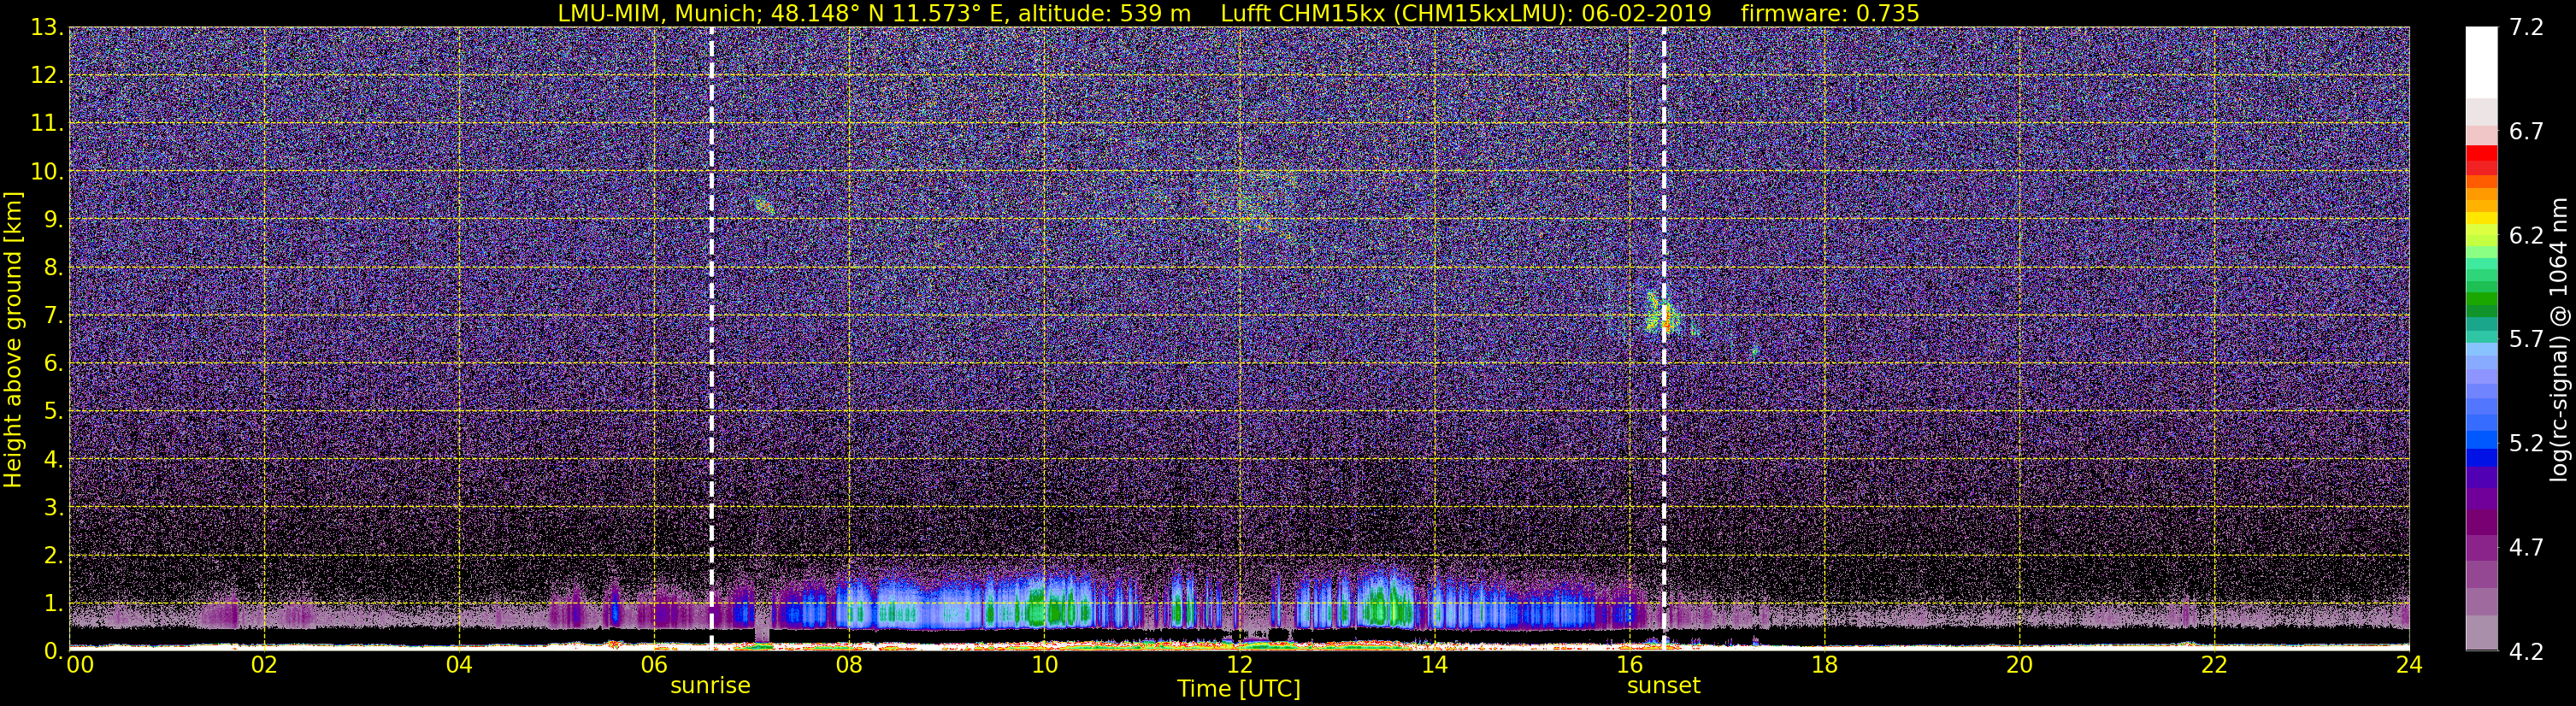Click the time axis tick label 12
The height and width of the screenshot is (706, 2576).
(x=1239, y=665)
